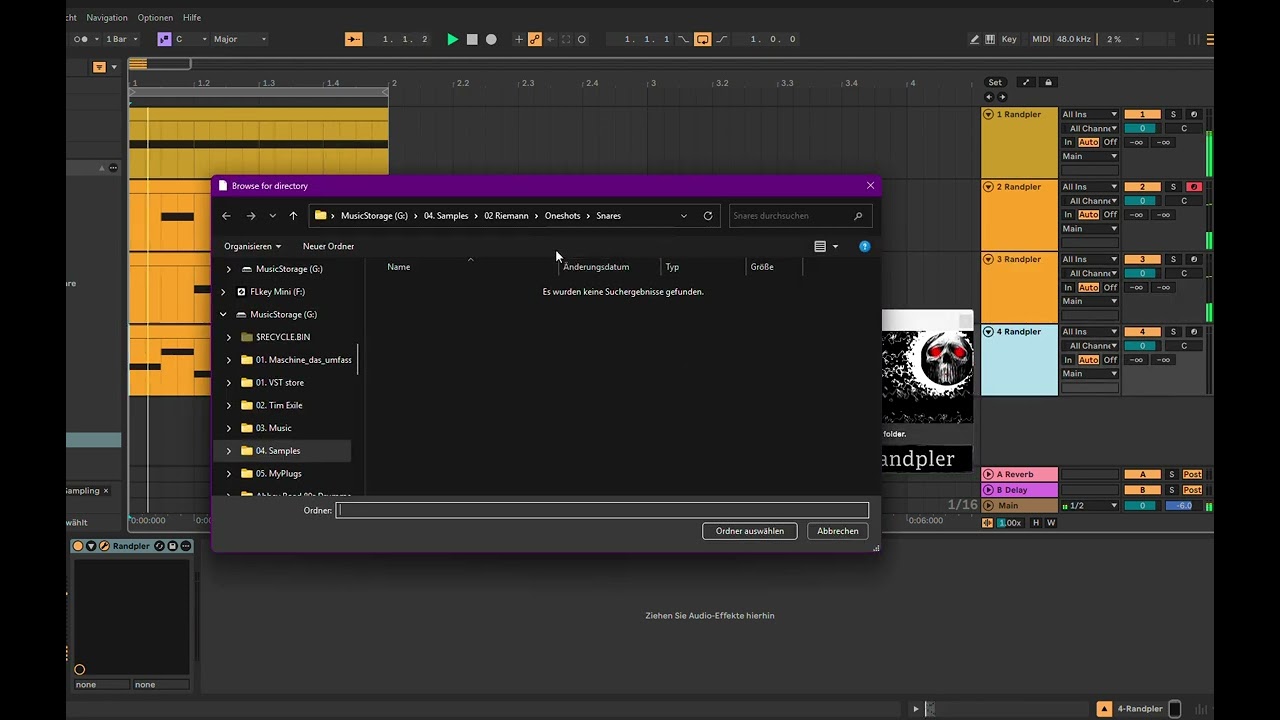Click the Set locator button
This screenshot has height=720, width=1280.
995,83
